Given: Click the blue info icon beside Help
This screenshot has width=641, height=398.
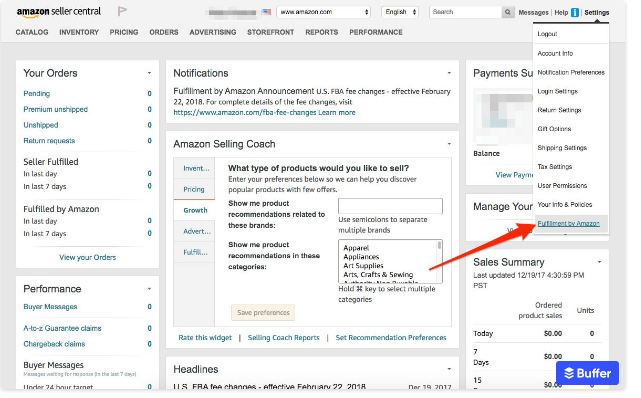Looking at the screenshot, I should point(575,13).
